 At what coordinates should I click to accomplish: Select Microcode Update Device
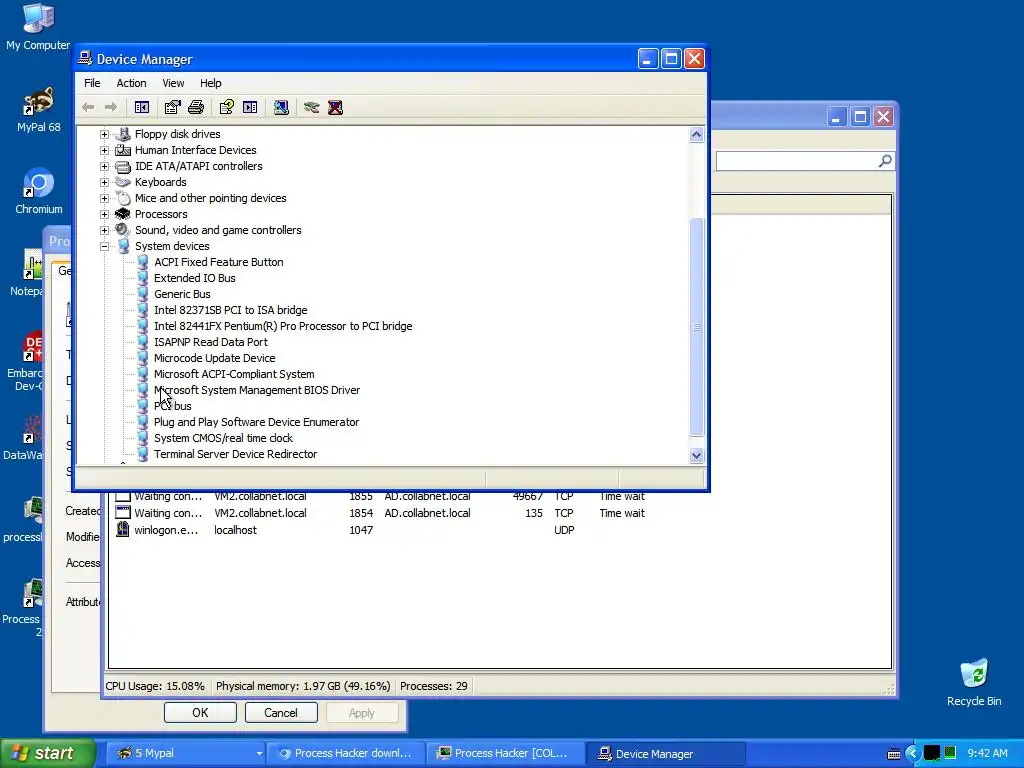pyautogui.click(x=215, y=358)
